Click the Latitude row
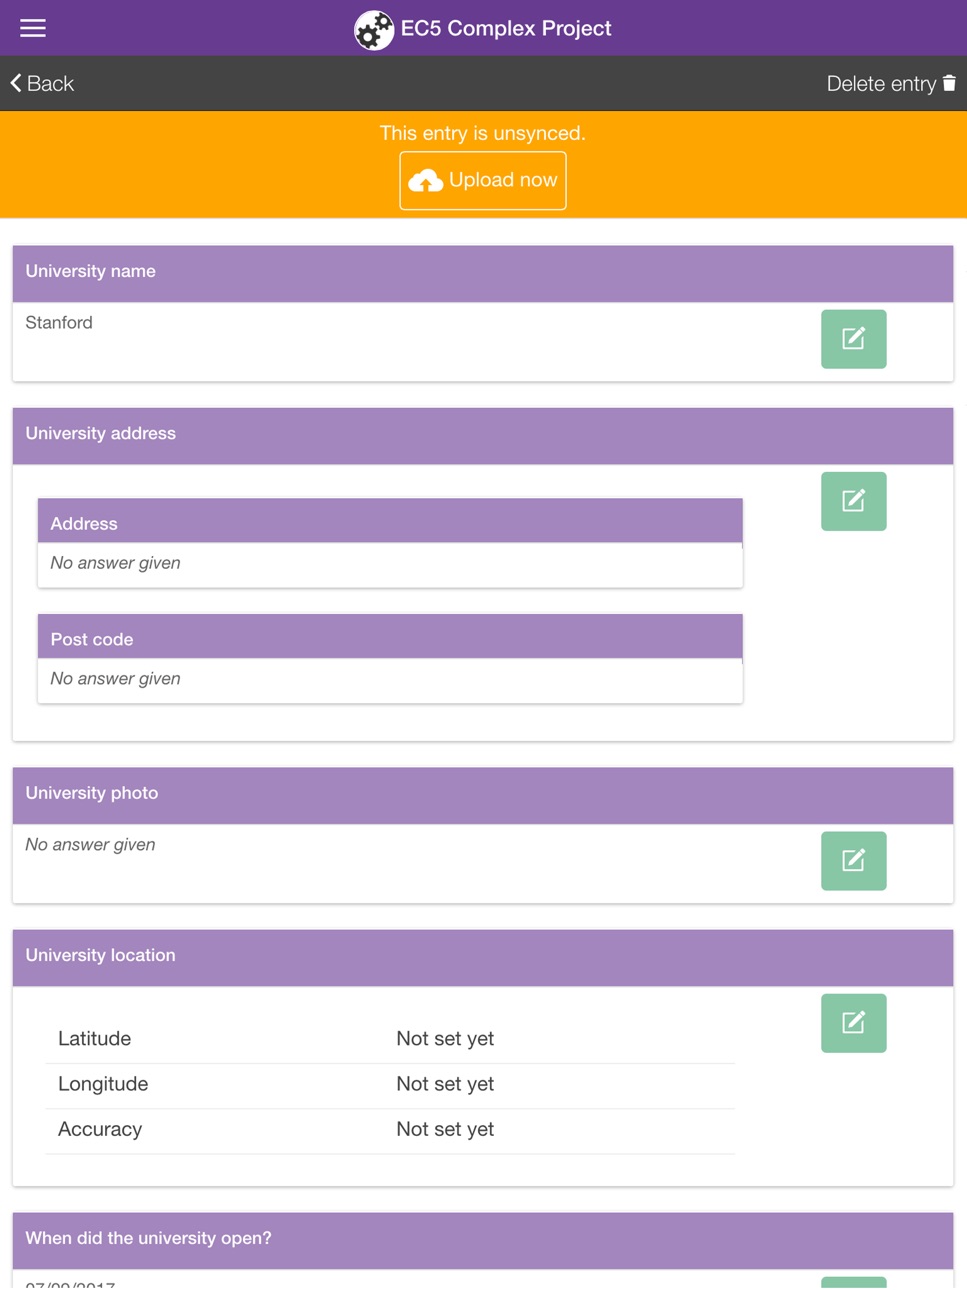The height and width of the screenshot is (1290, 967). pos(390,1039)
